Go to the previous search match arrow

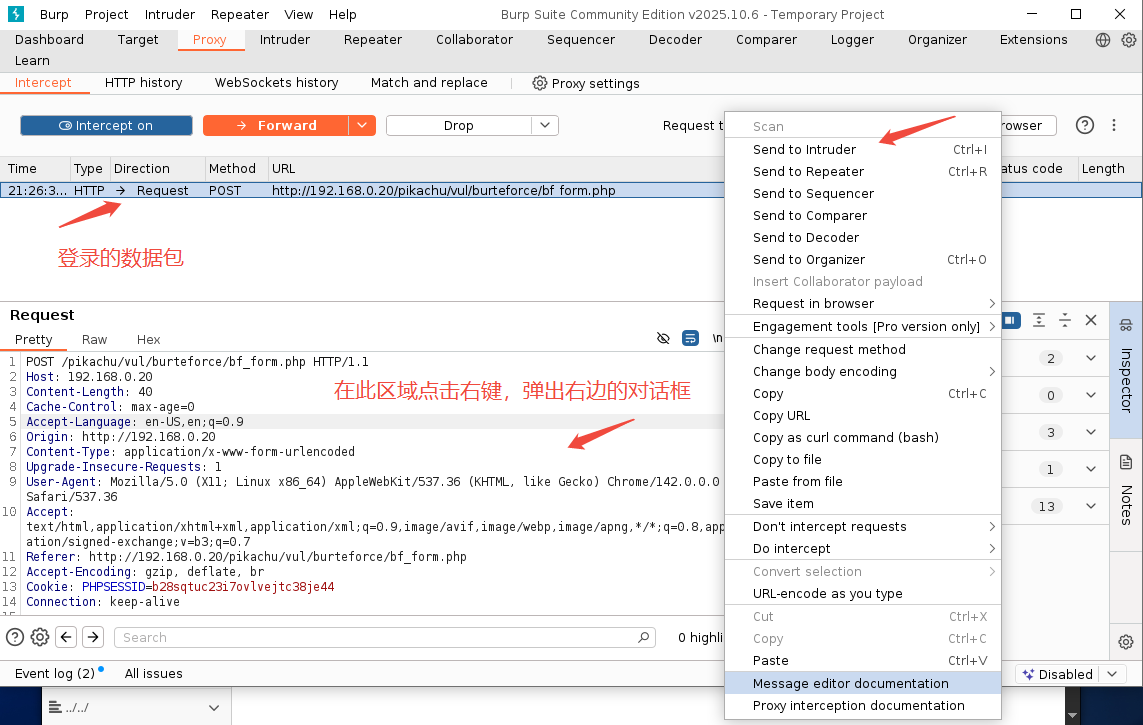pos(66,638)
